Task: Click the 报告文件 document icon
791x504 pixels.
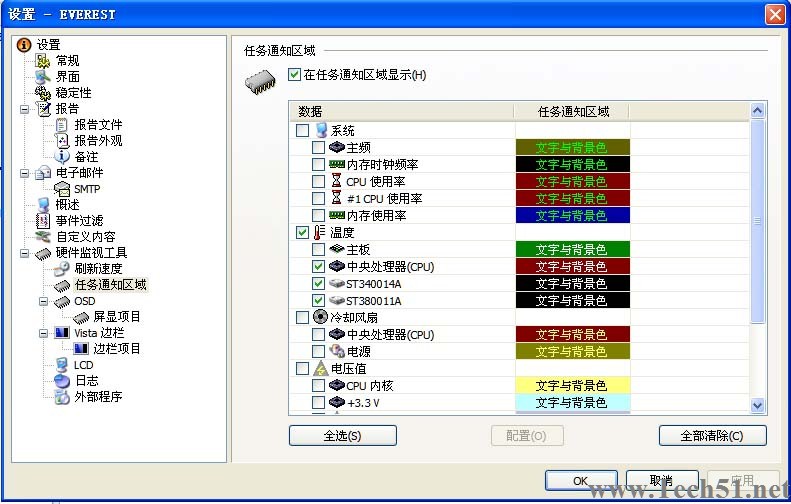Action: pos(62,125)
